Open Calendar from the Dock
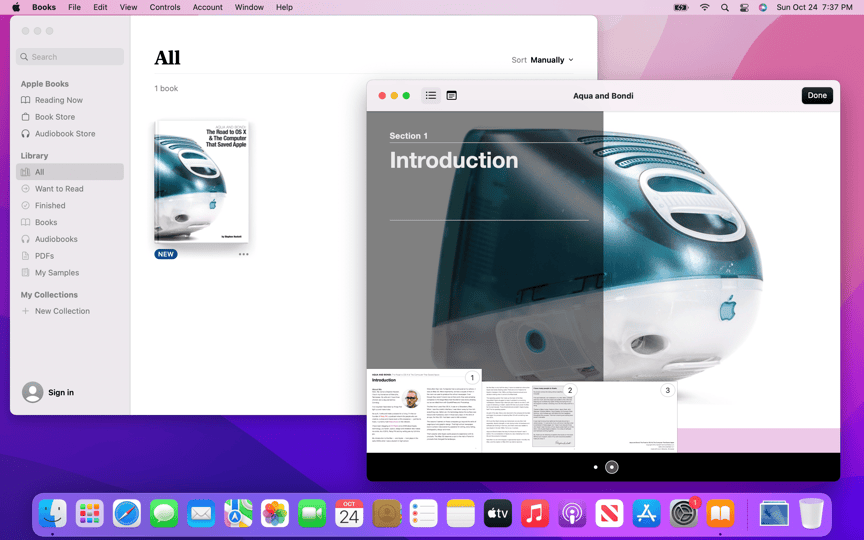 point(349,514)
